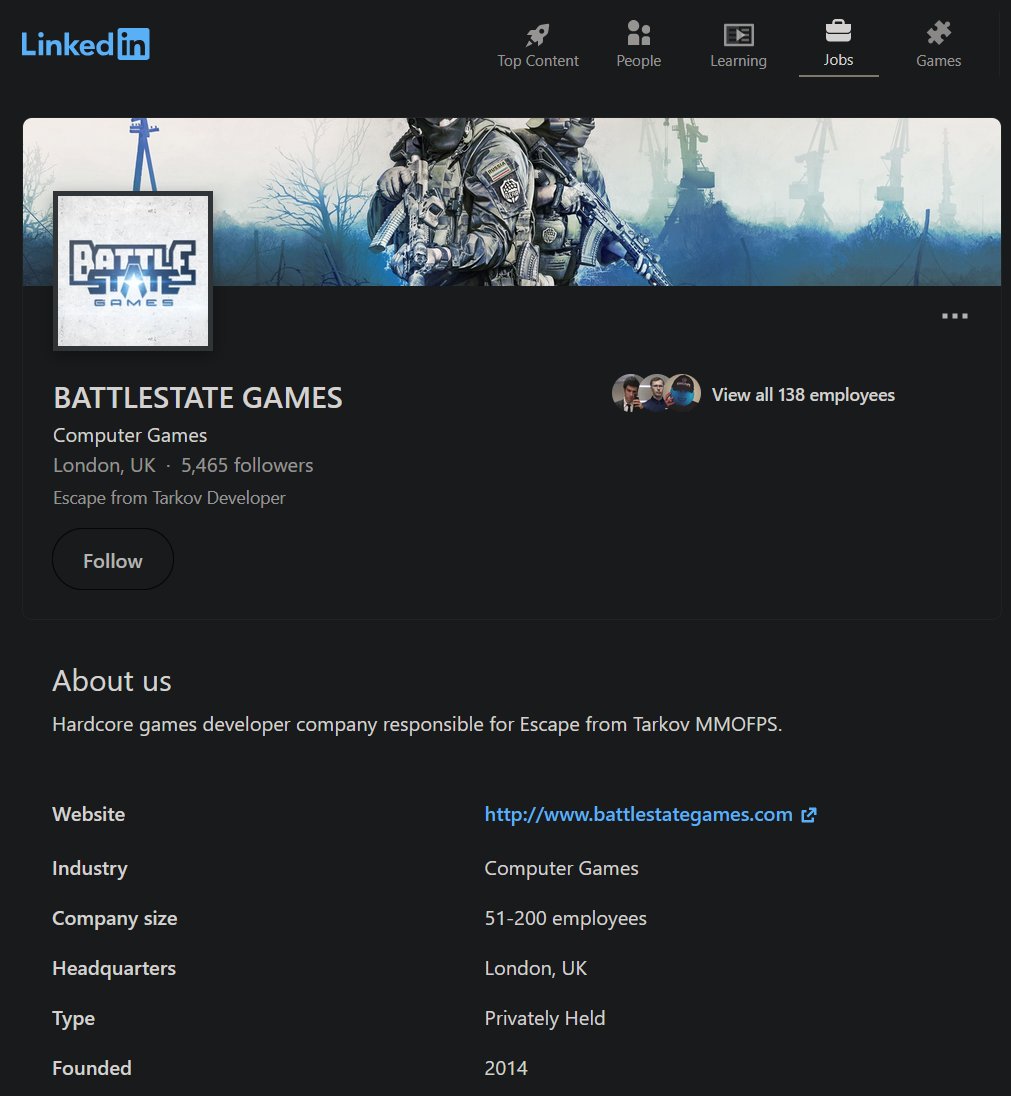Screen dimensions: 1011x1096
Task: Select the Jobs tab label
Action: (x=838, y=60)
